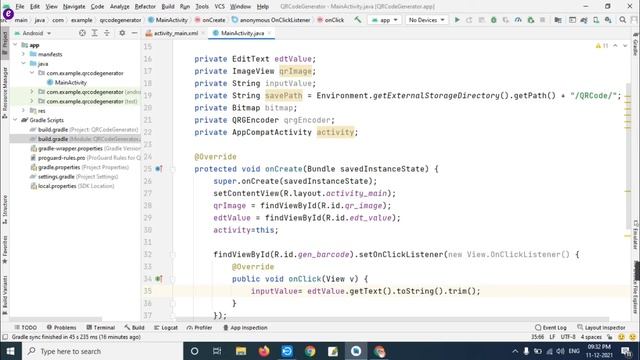This screenshot has width=640, height=360.
Task: Collapse the java folder node
Action: point(24,64)
